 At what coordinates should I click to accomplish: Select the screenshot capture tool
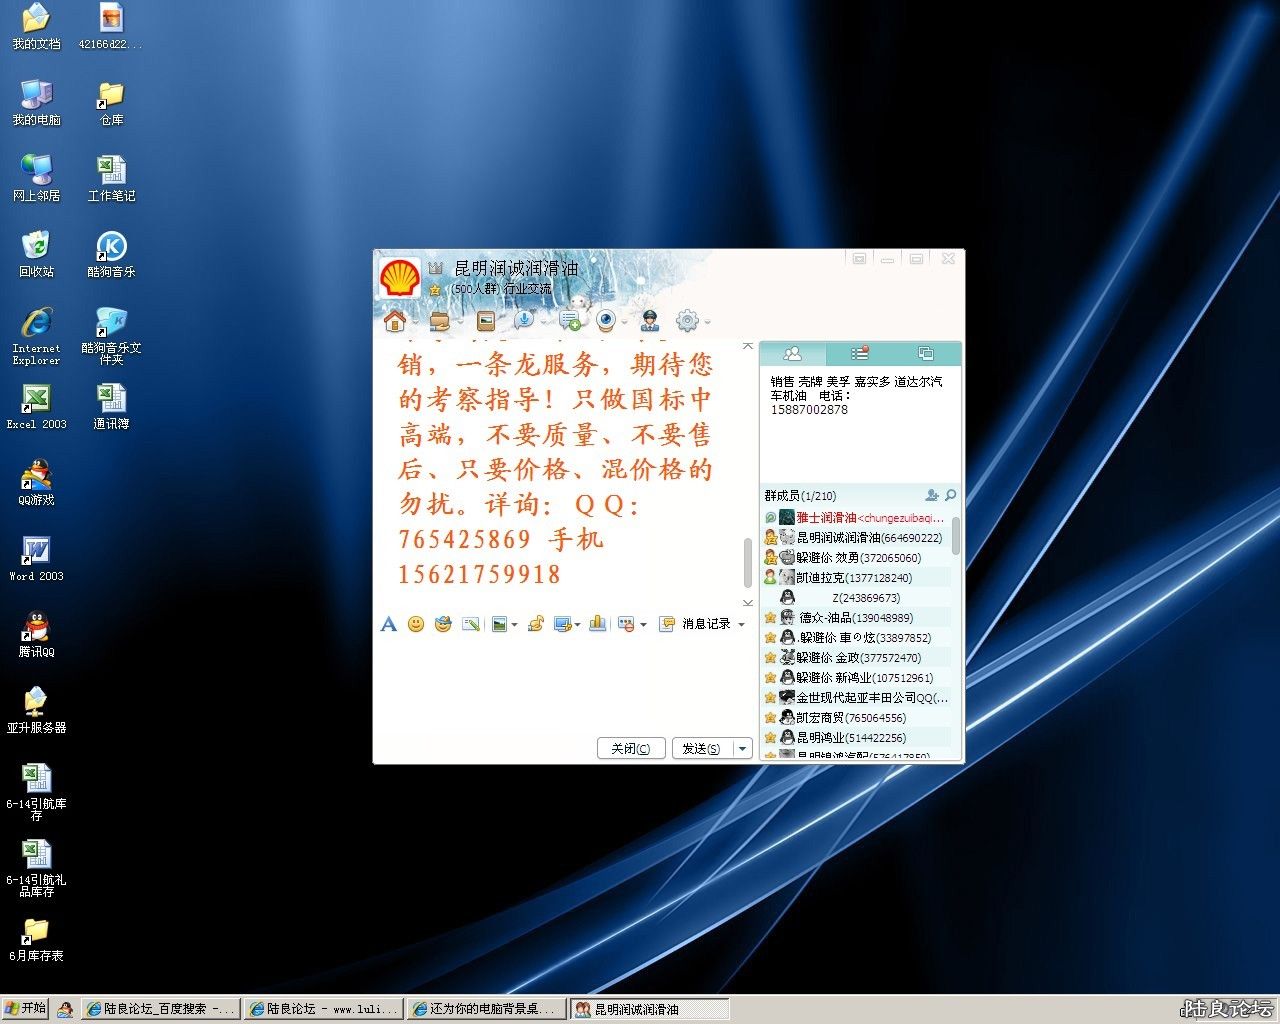pyautogui.click(x=471, y=624)
